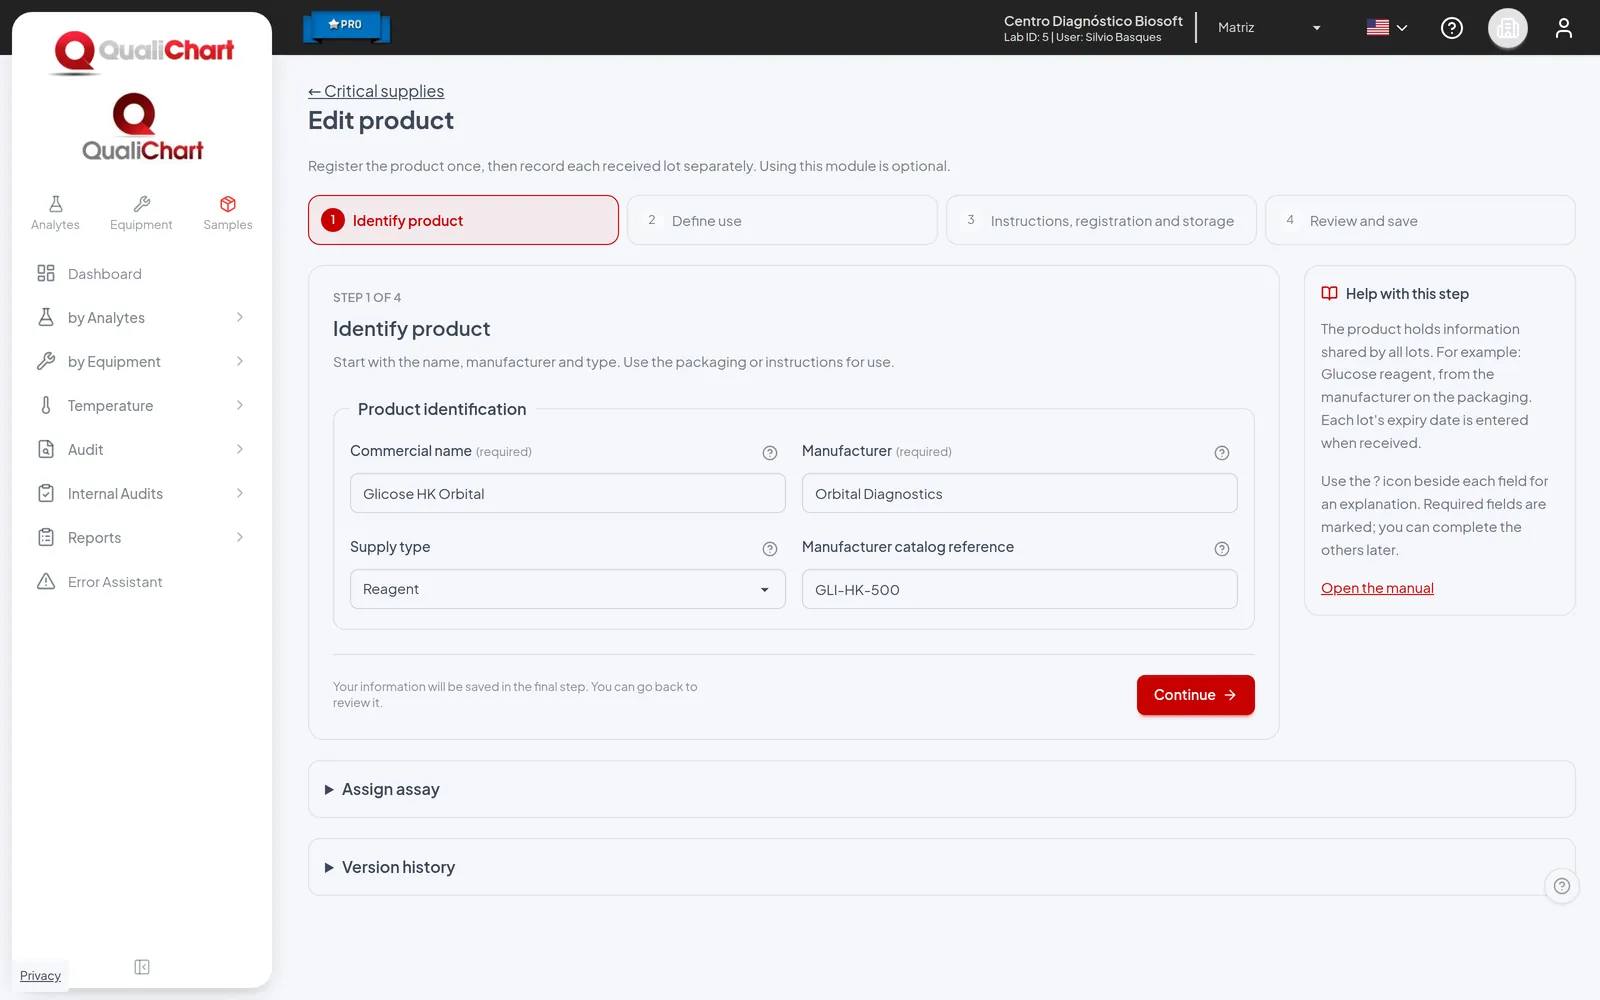The width and height of the screenshot is (1600, 1000).
Task: Expand the Version history section
Action: [941, 867]
